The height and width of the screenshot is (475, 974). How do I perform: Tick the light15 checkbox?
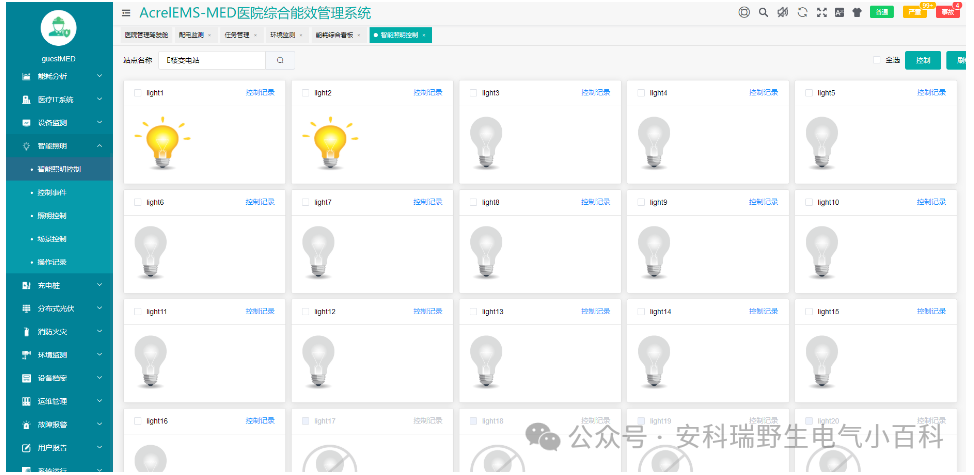809,312
